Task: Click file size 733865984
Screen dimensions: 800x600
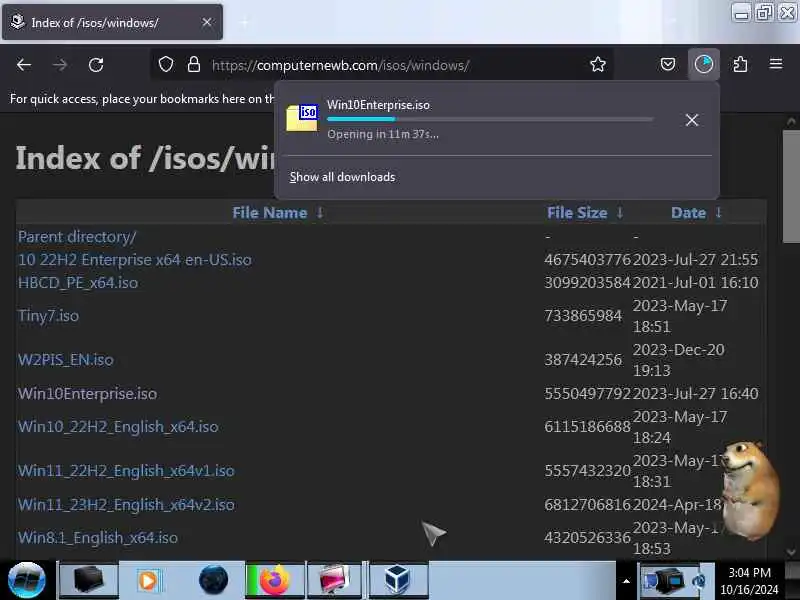Action: 583,316
